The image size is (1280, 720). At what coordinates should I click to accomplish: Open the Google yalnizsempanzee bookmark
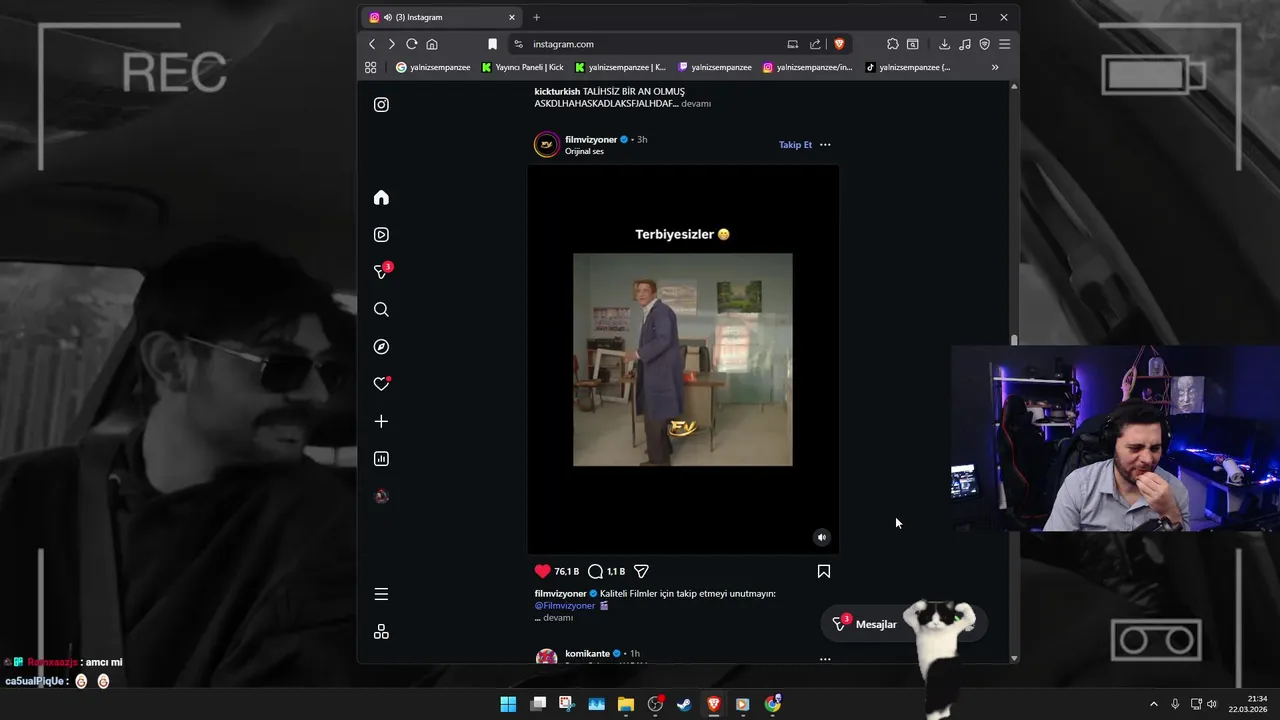click(x=433, y=67)
